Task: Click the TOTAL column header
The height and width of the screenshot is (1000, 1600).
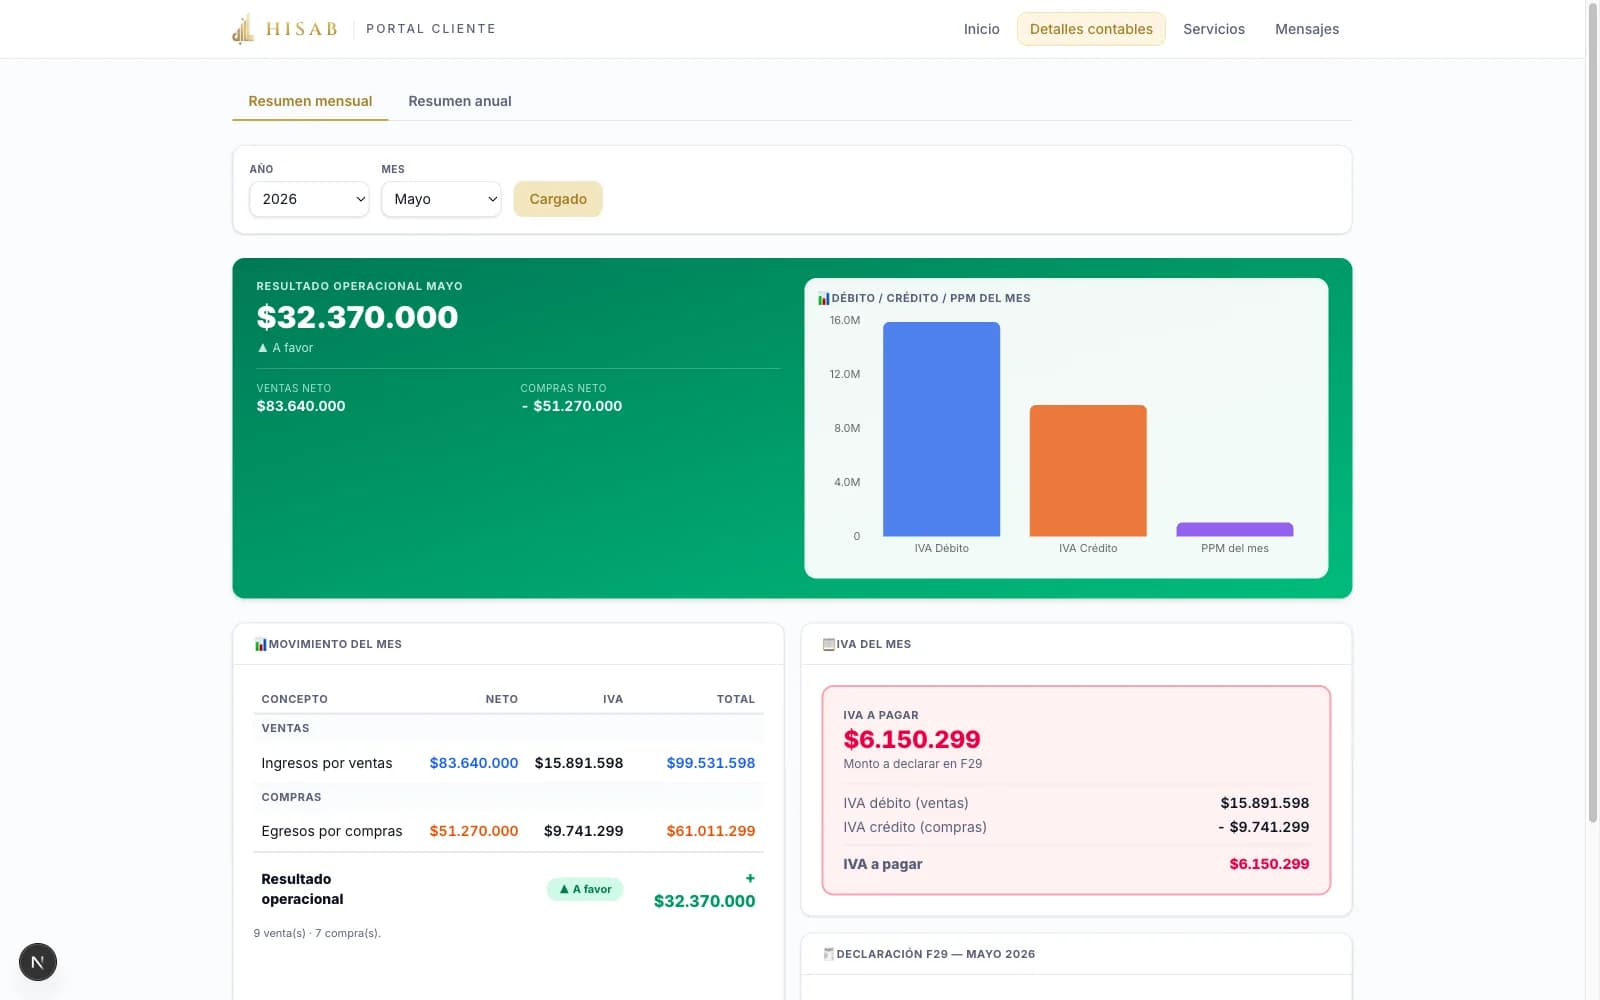Action: tap(736, 699)
